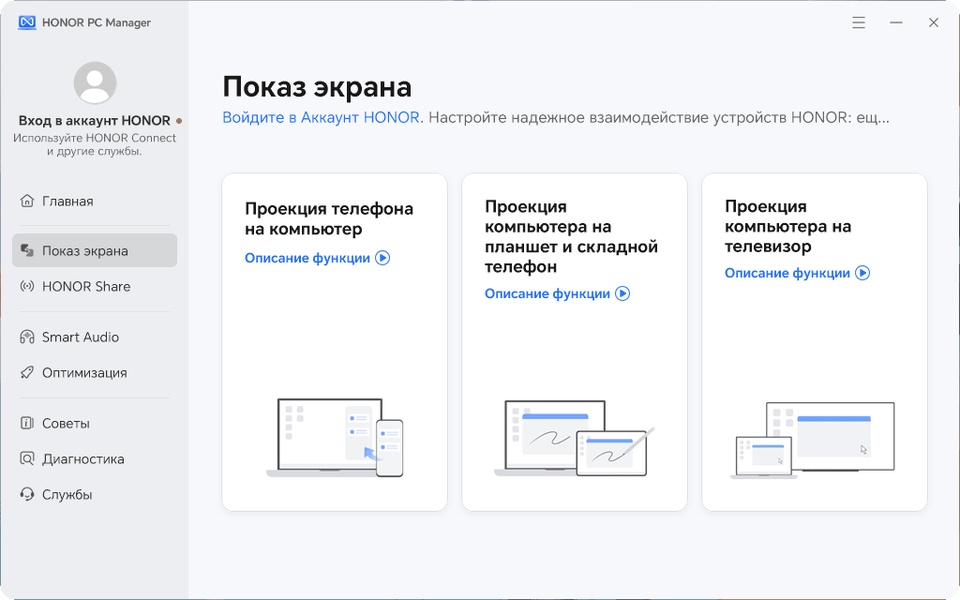Click Вход в аккаунт HONOR text

pos(94,121)
